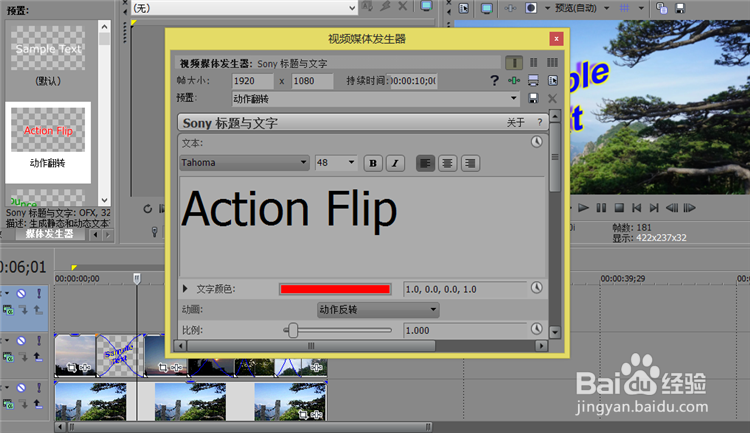Viewport: 750px width, 433px height.
Task: Click the green plug-in chain icon in dialog
Action: click(514, 80)
